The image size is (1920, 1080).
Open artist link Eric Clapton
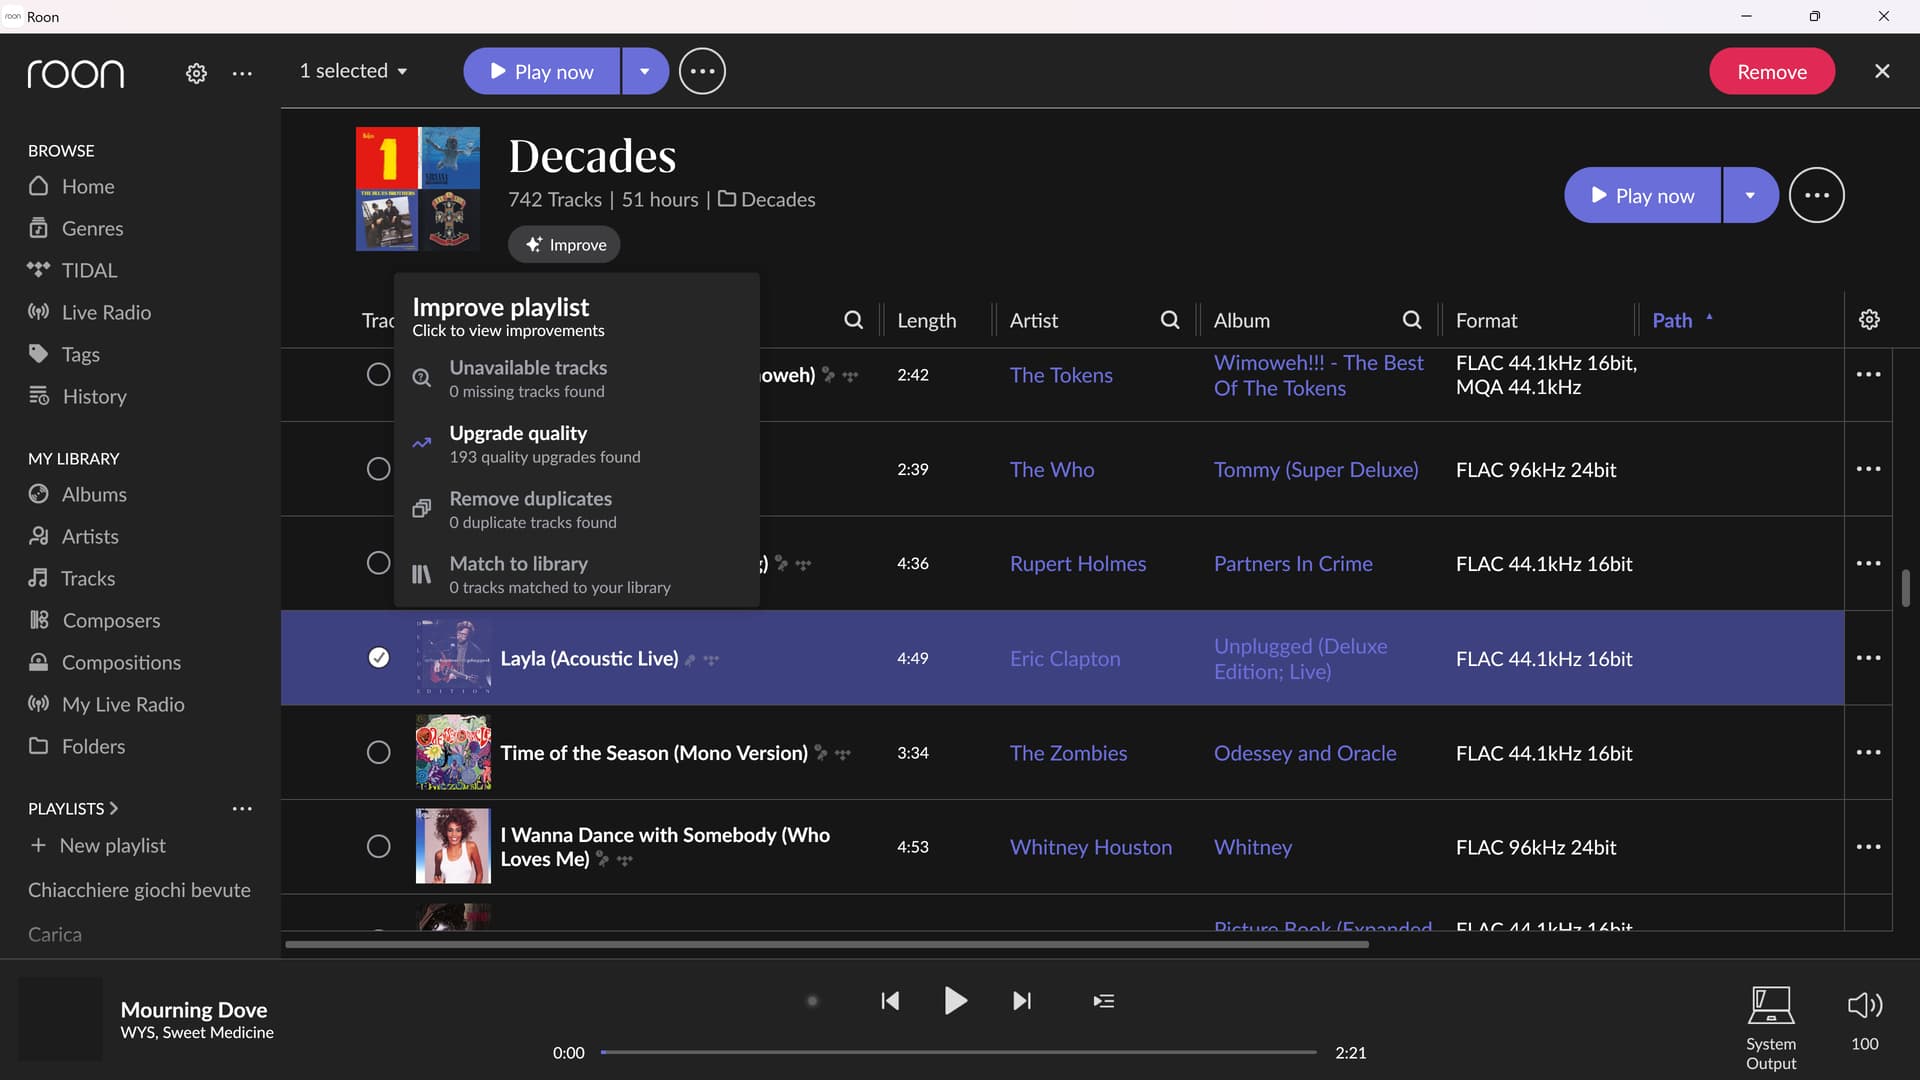pos(1065,658)
